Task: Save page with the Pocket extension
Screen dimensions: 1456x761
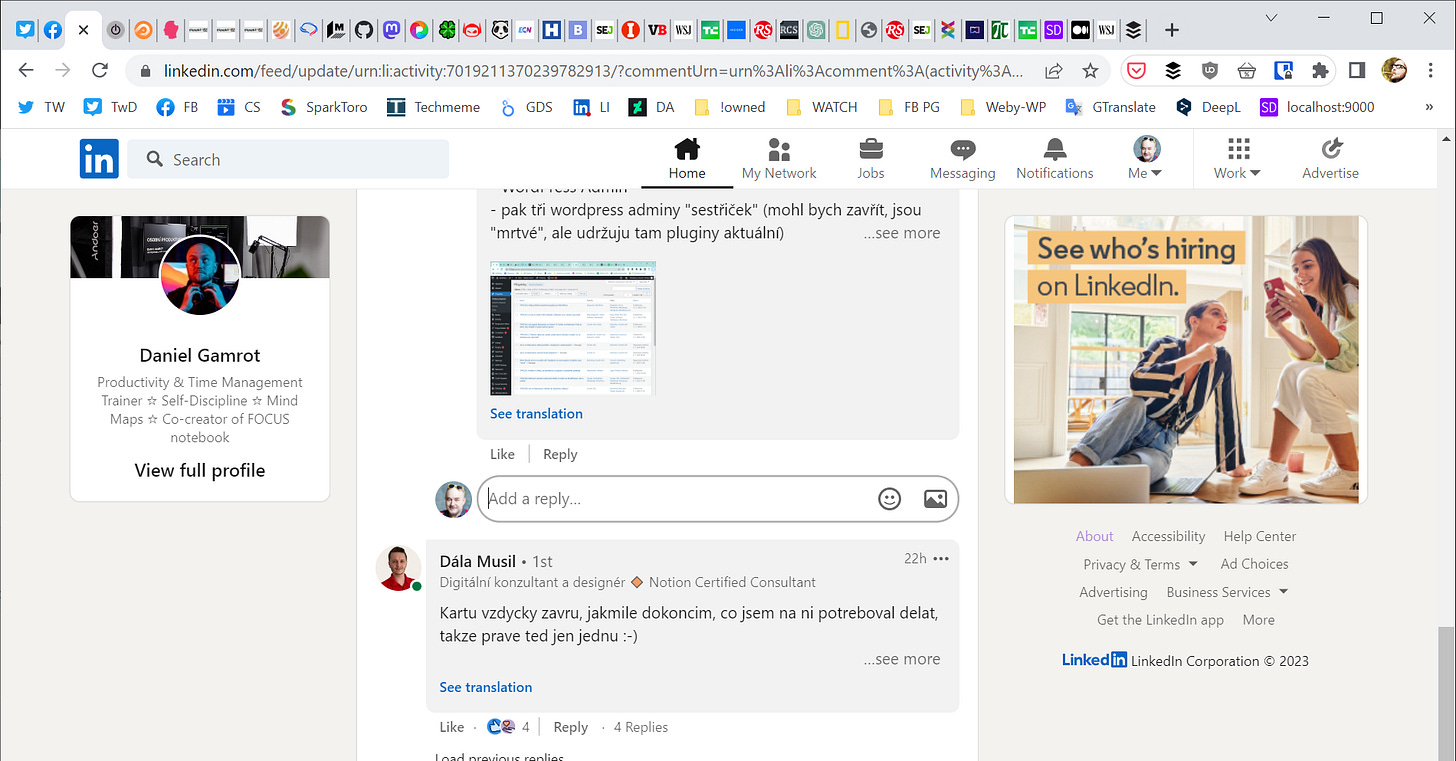Action: click(x=1136, y=71)
